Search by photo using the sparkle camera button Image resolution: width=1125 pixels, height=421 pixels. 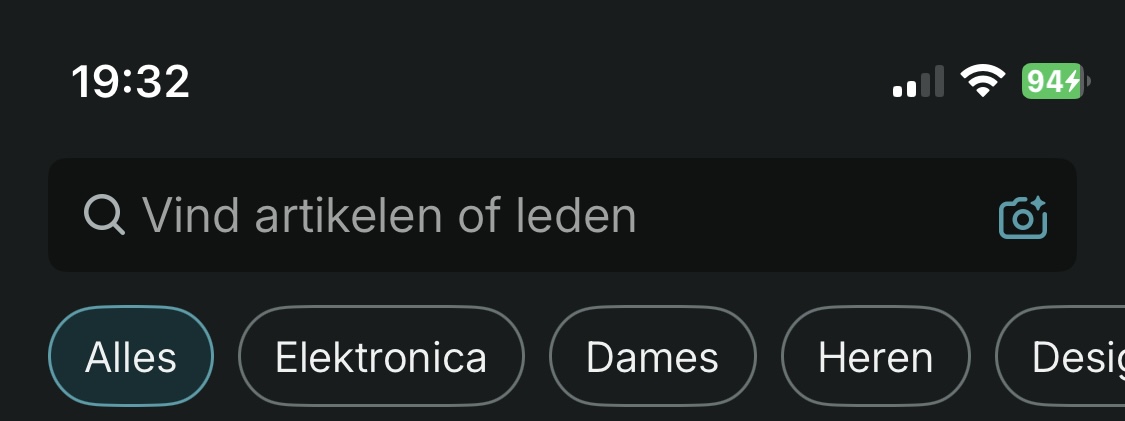[x=1022, y=217]
